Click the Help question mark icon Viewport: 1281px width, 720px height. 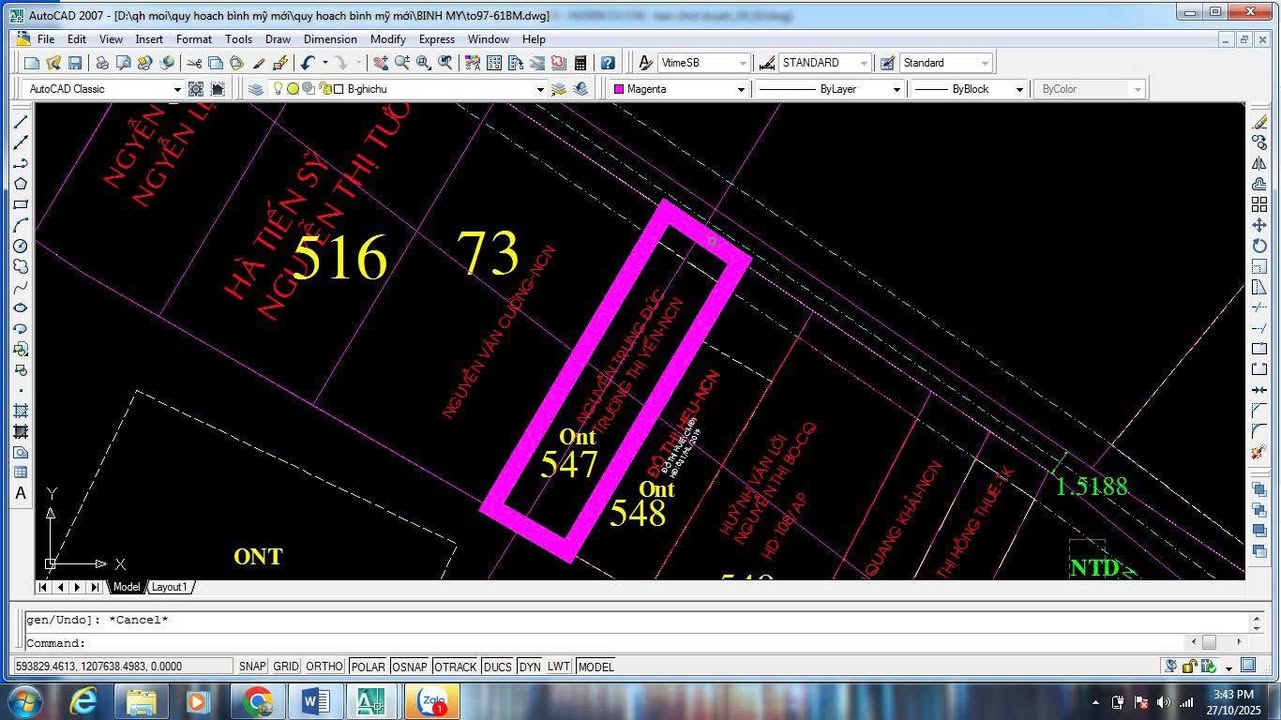tap(607, 63)
